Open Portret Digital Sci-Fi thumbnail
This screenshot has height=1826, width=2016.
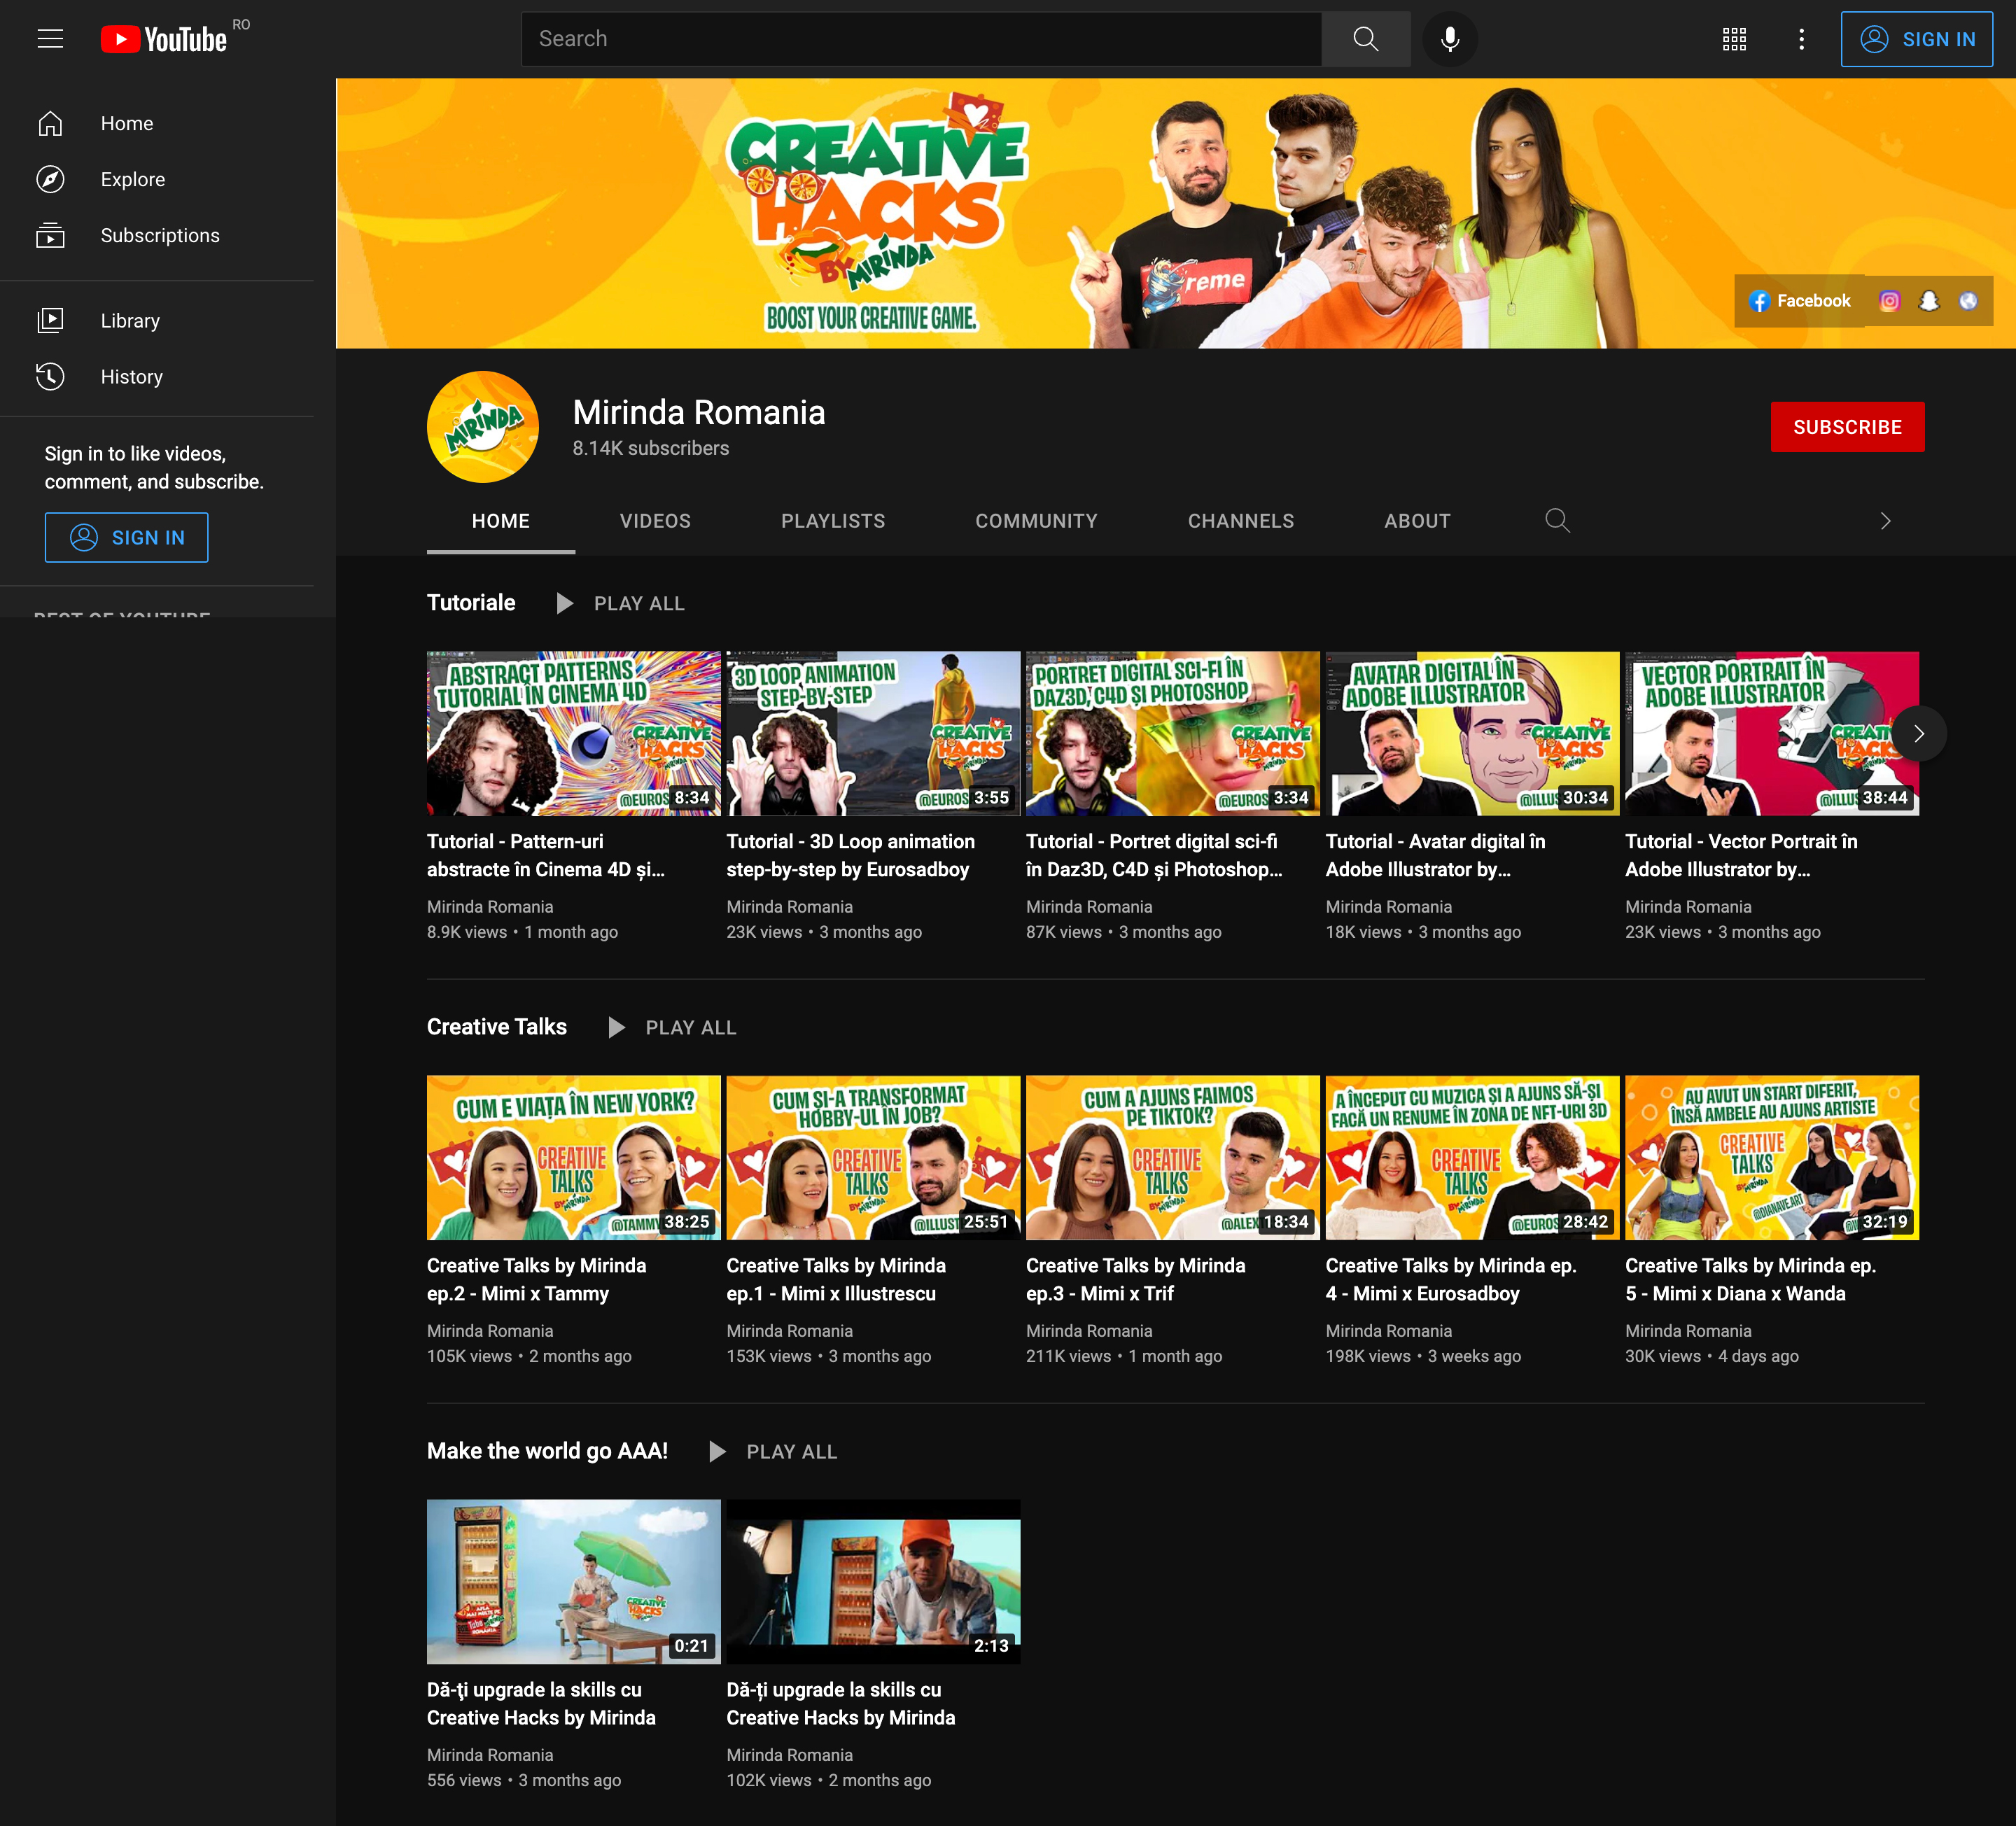[x=1172, y=733]
